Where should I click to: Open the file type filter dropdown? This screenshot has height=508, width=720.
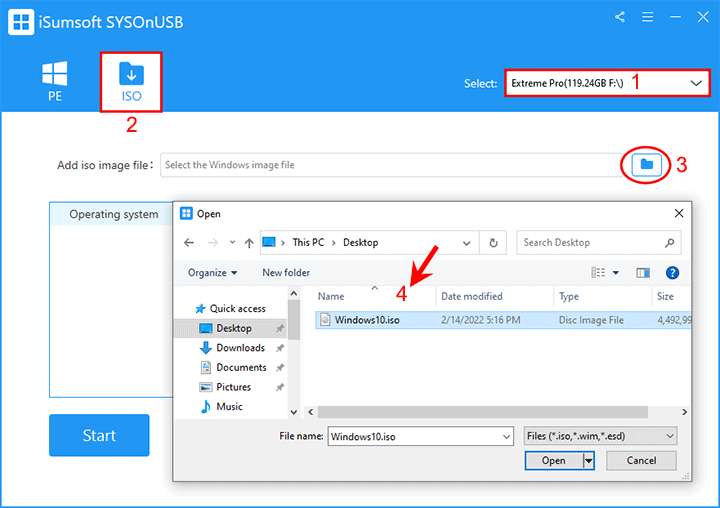601,436
